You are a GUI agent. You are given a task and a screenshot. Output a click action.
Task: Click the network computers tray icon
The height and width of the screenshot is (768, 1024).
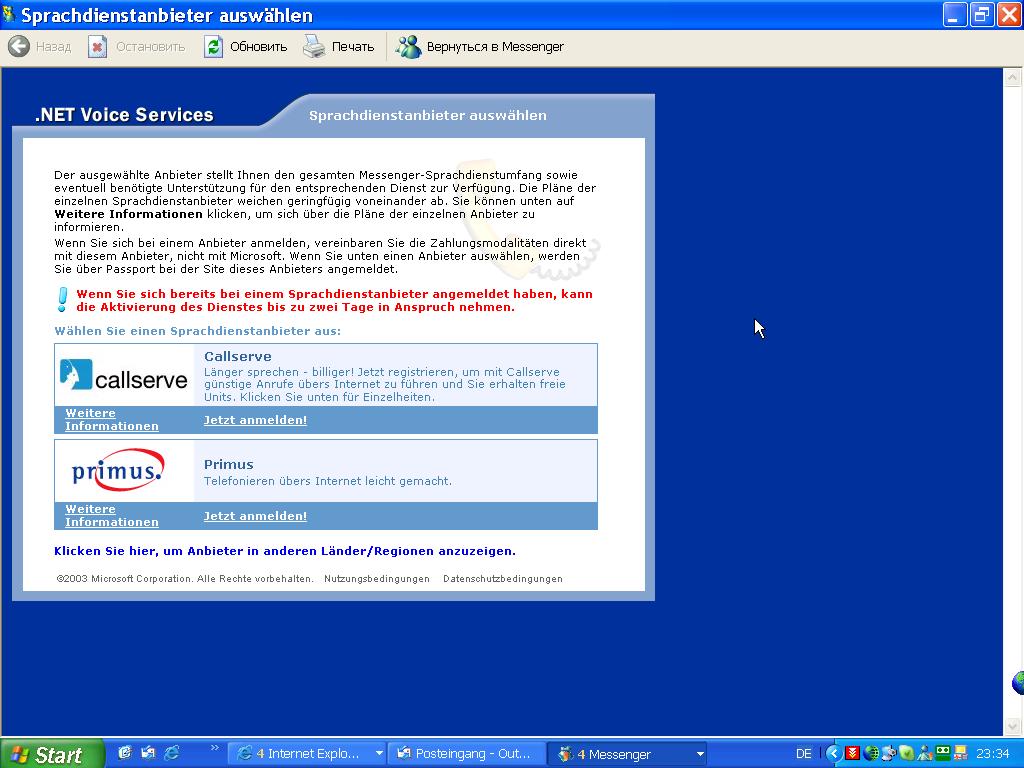tap(888, 753)
